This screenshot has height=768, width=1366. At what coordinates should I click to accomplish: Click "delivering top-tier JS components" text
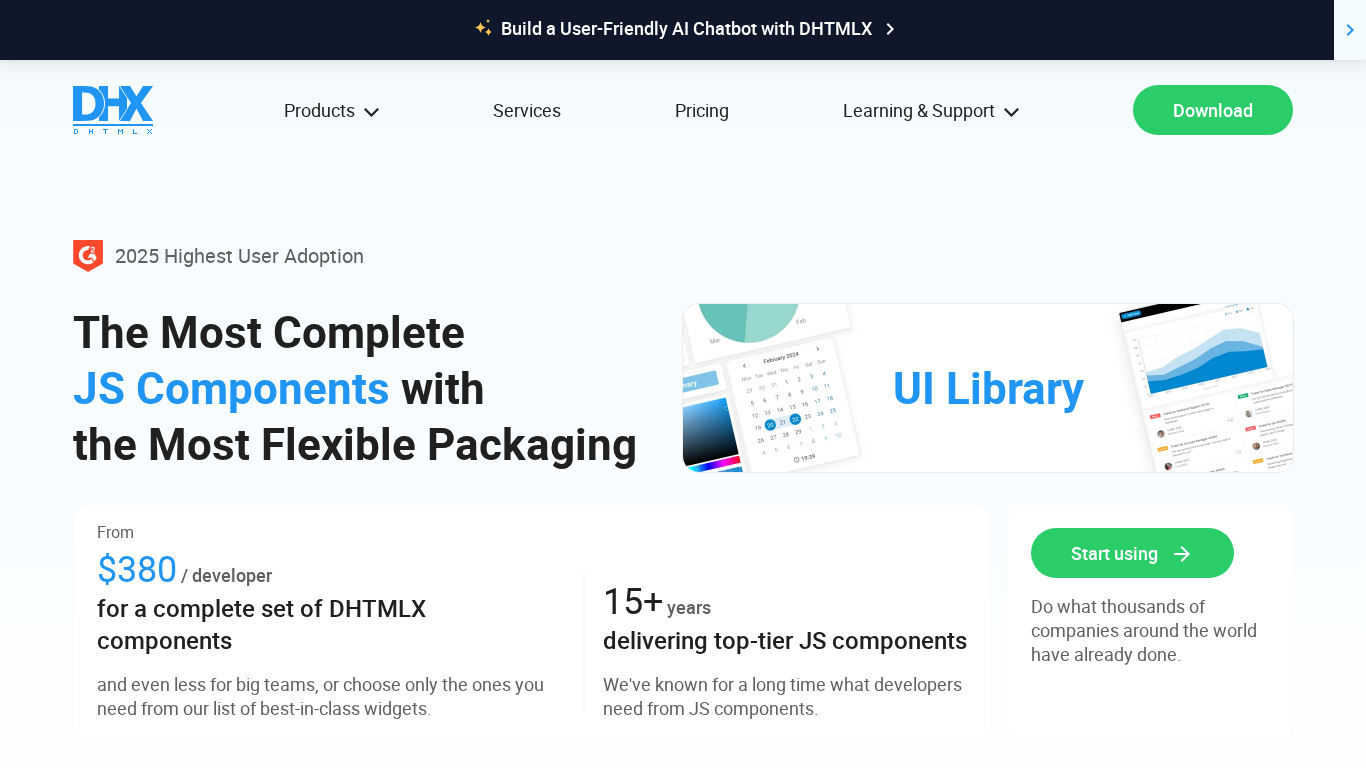[x=785, y=641]
